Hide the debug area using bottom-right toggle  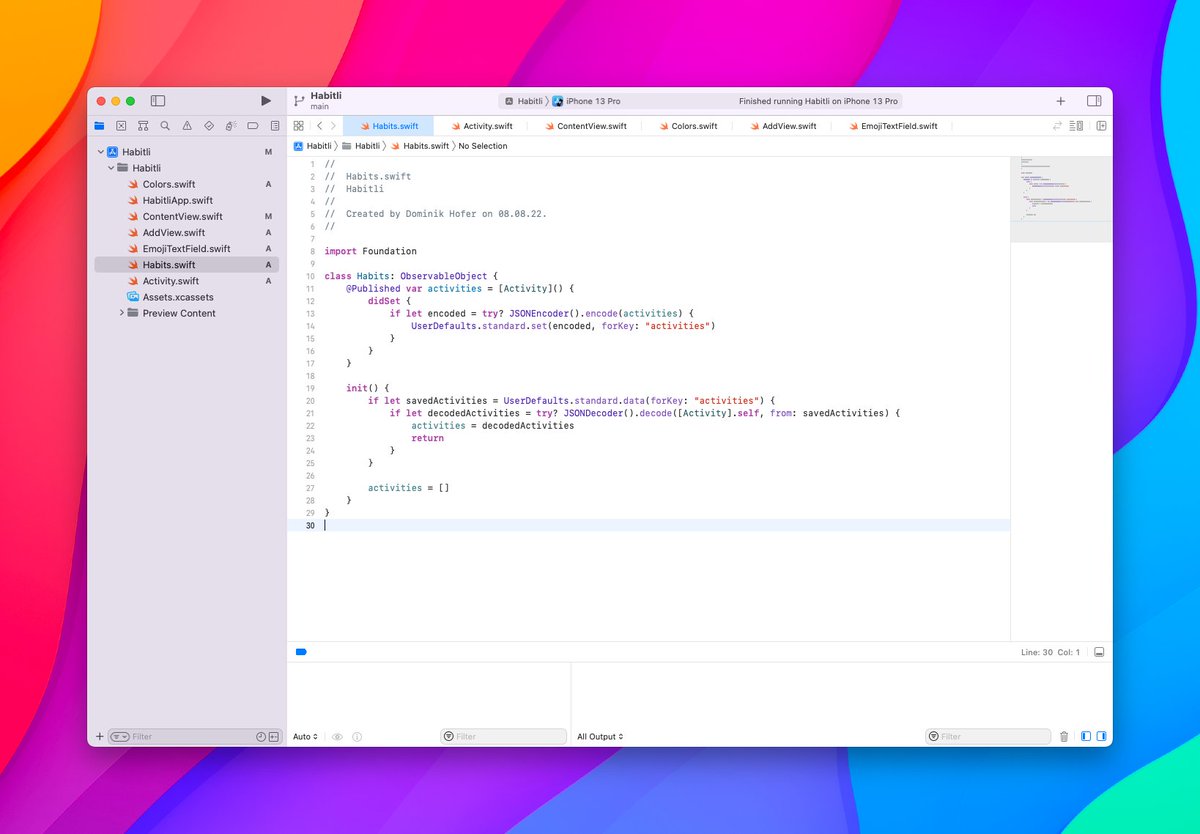click(1099, 652)
